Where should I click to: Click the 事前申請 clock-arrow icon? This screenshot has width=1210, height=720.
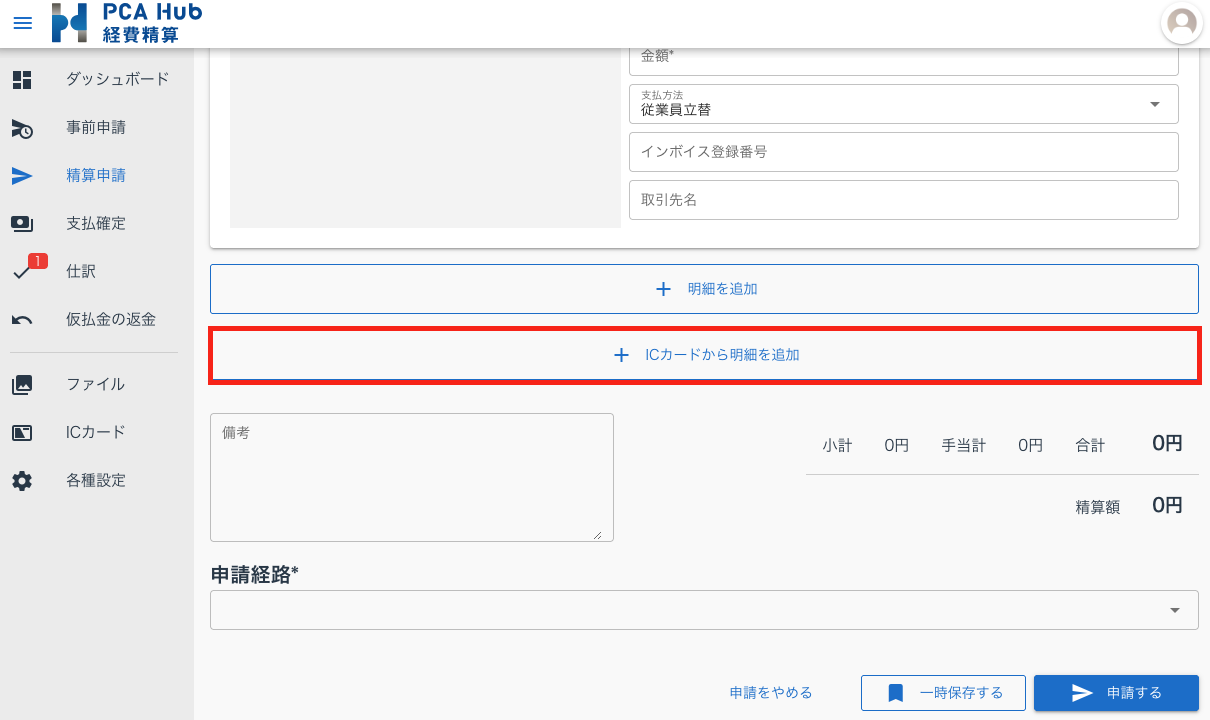pyautogui.click(x=22, y=128)
